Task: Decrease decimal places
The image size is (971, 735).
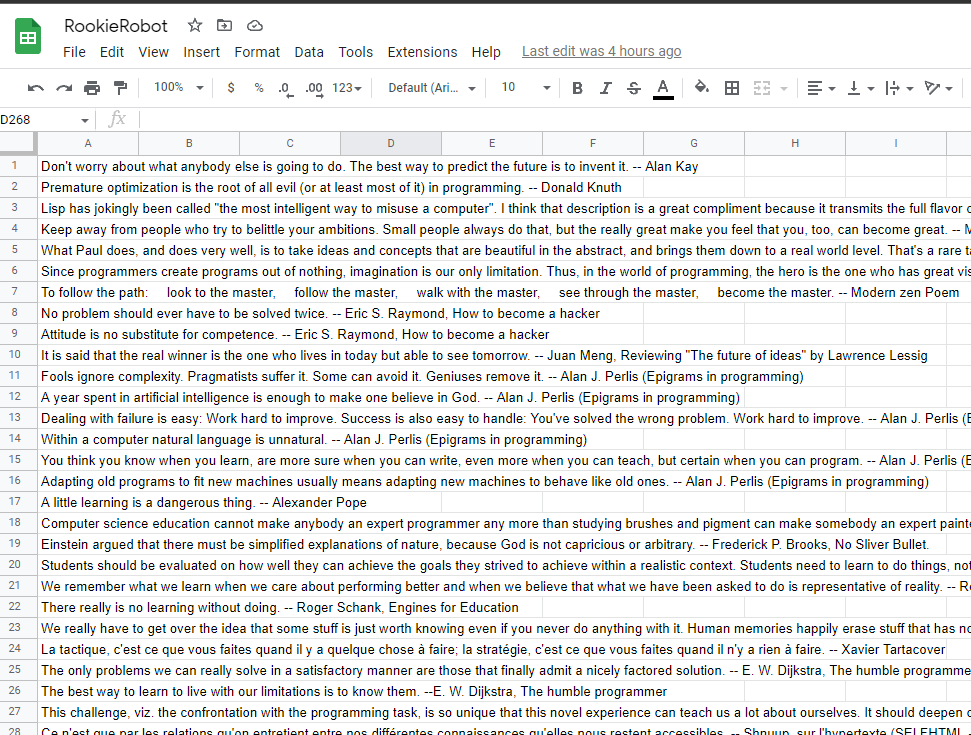Action: [285, 88]
